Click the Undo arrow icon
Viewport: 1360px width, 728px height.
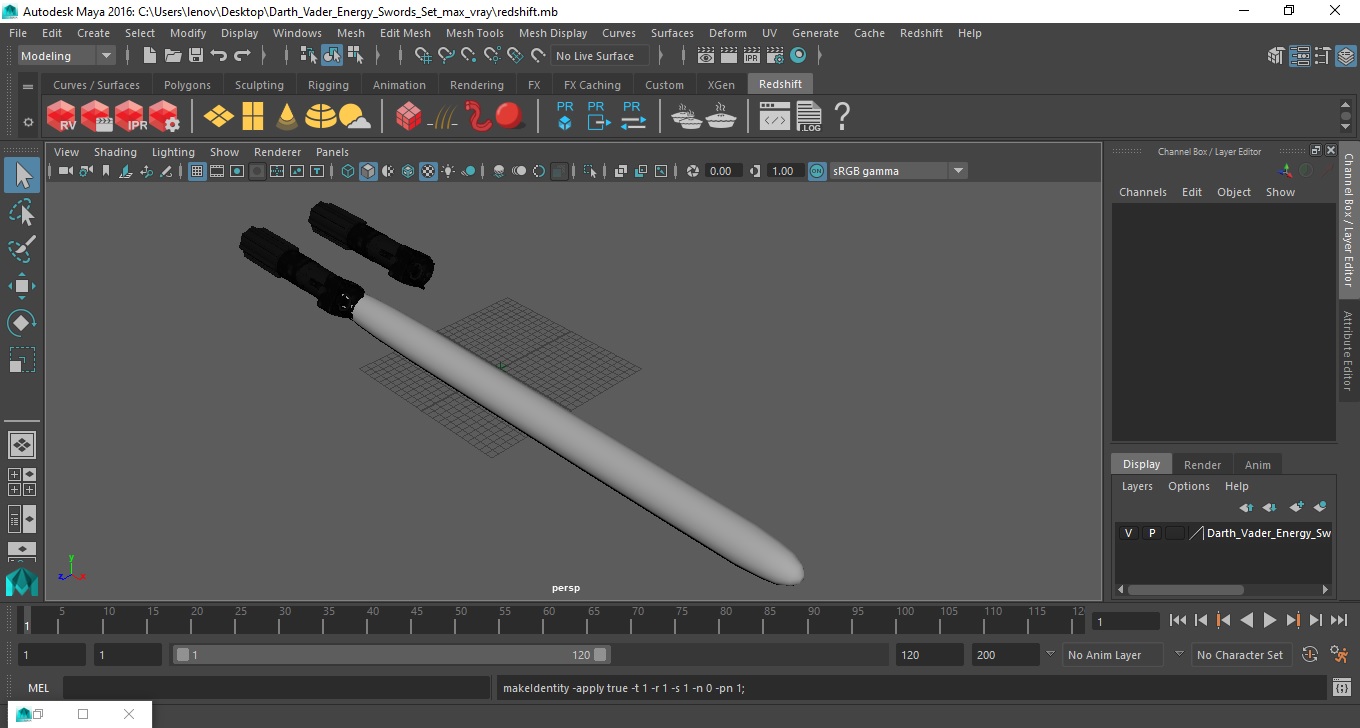coord(219,56)
